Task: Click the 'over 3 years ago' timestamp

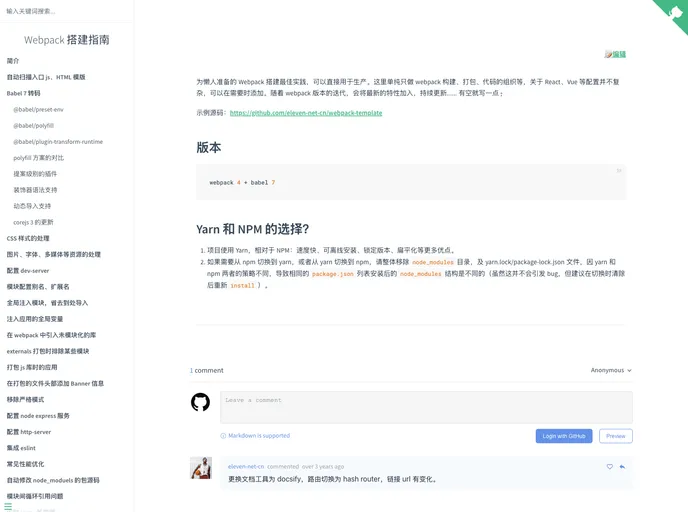Action: click(x=323, y=466)
